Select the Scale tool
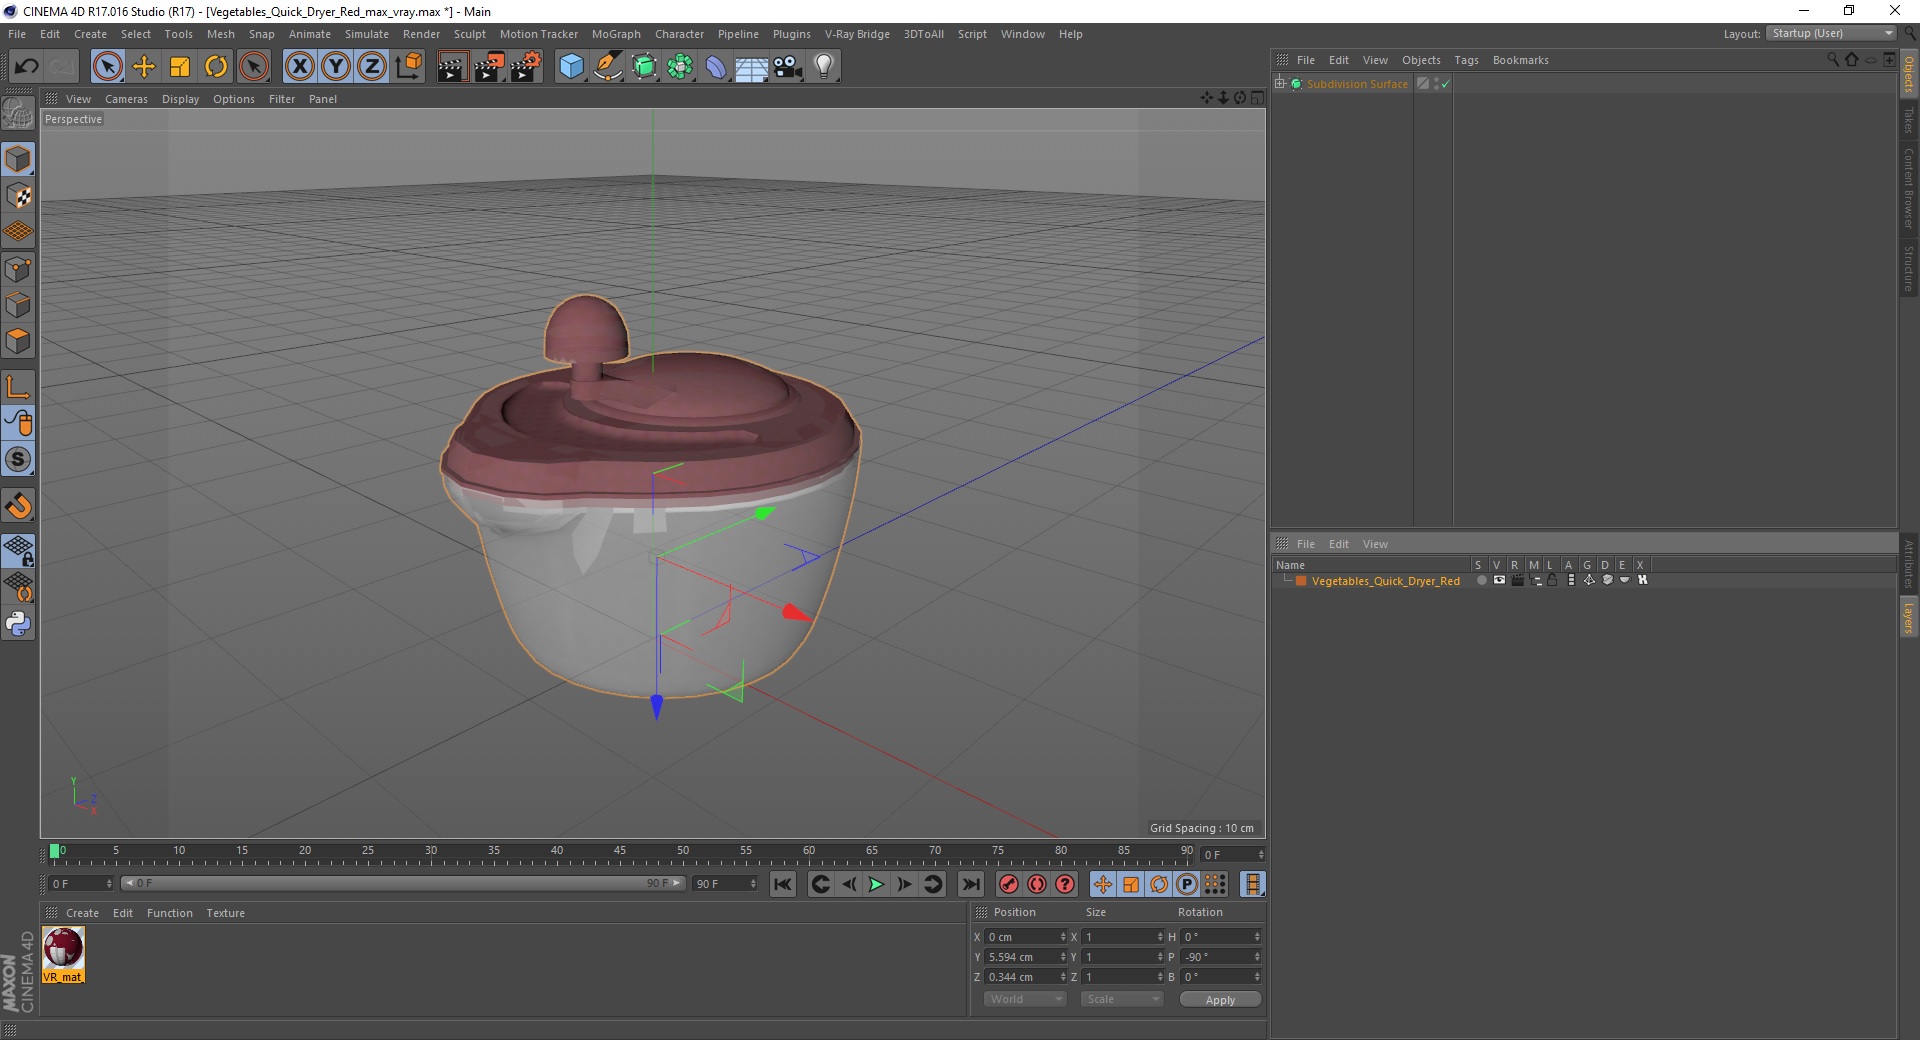 (180, 67)
